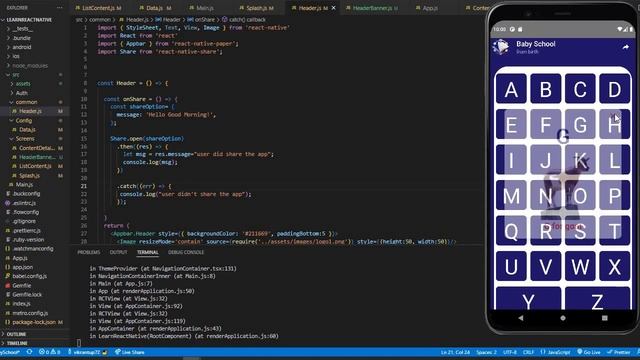Screen dimensions: 640x360
Task: Tap the Baby School logo in the emulator
Action: pyautogui.click(x=501, y=47)
